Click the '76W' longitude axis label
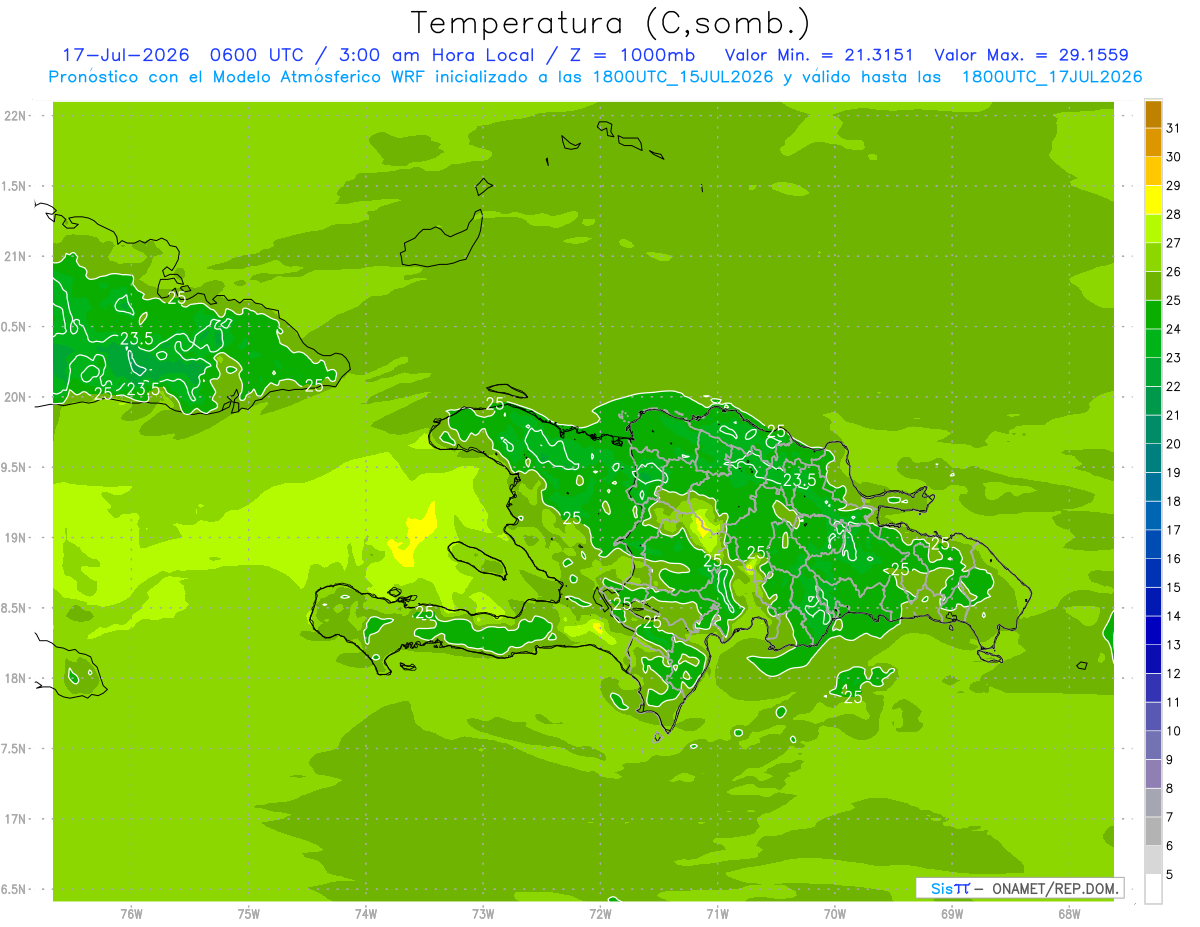 (x=131, y=914)
